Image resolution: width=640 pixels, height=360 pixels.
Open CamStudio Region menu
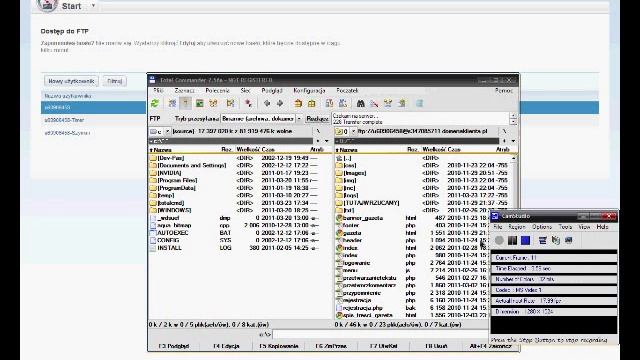(x=517, y=227)
